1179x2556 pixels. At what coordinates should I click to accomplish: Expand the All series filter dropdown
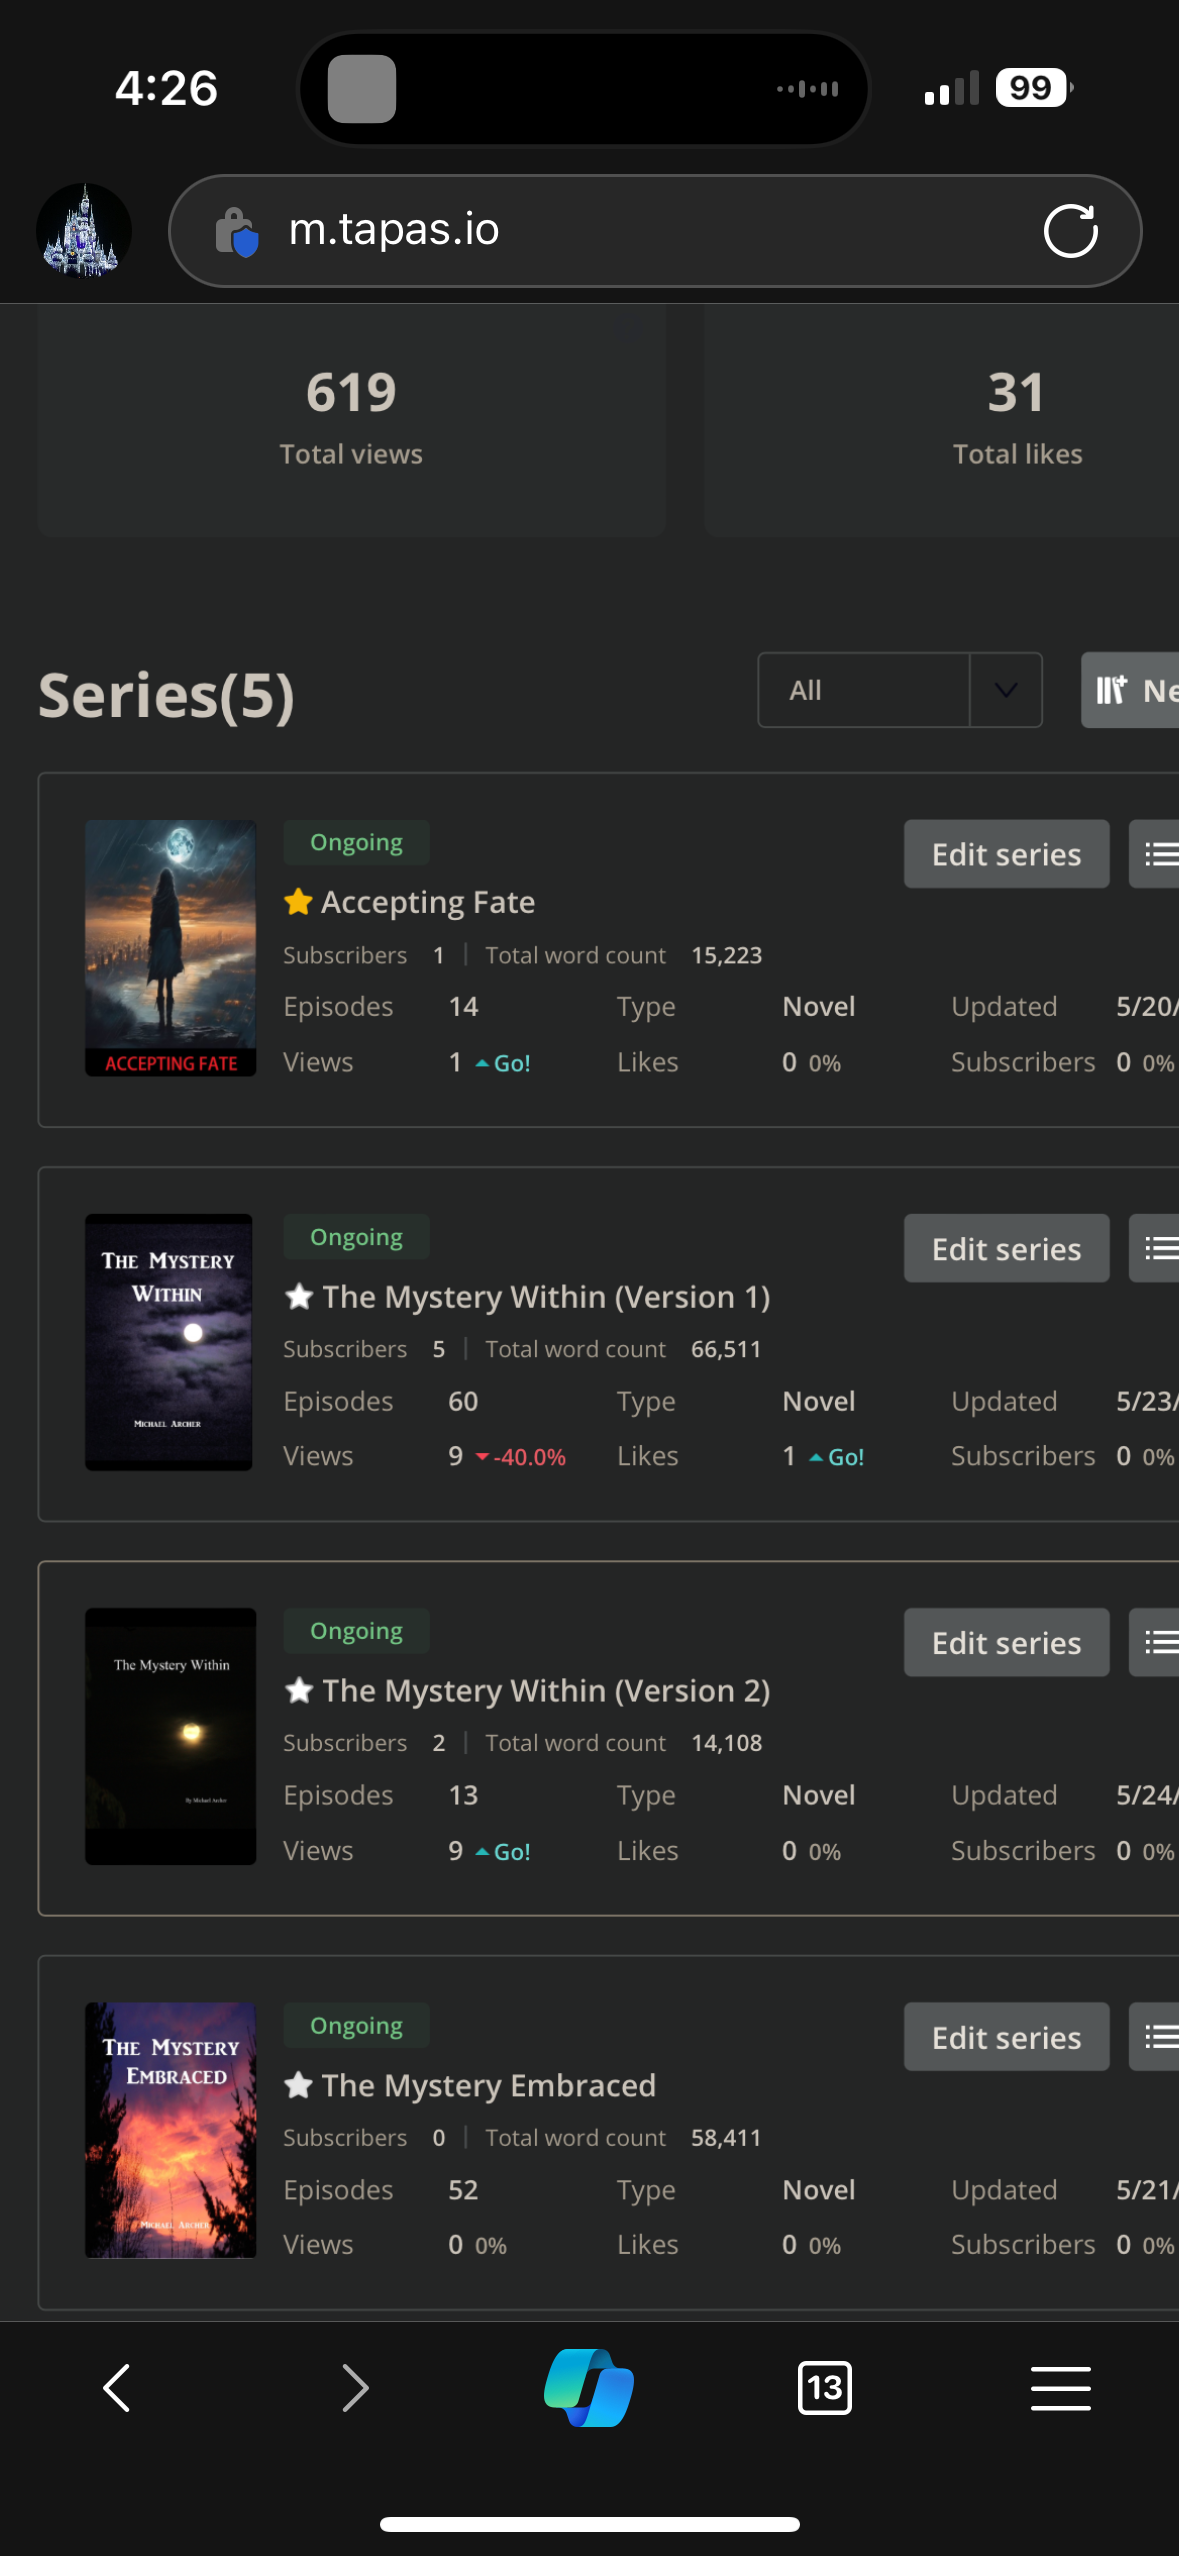coord(864,690)
